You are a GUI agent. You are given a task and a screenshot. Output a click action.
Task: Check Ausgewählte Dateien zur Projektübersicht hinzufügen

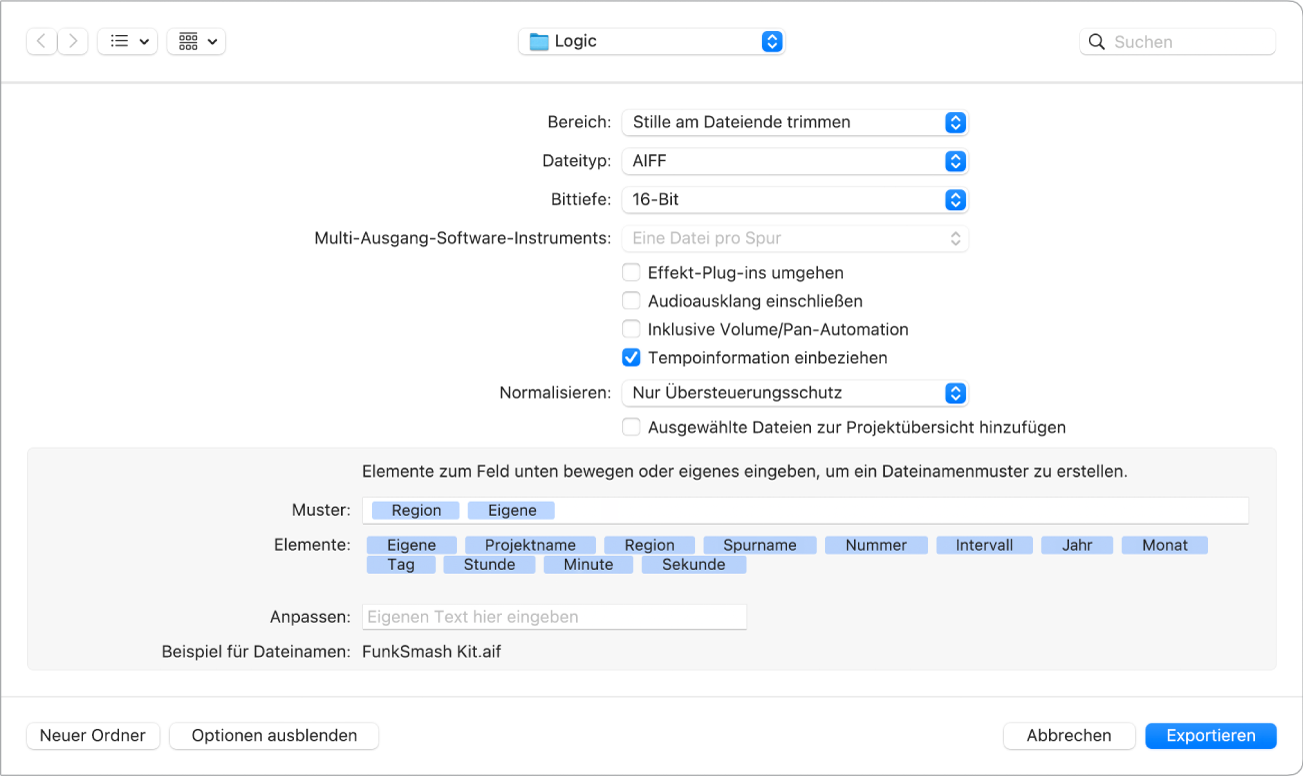[x=631, y=426]
